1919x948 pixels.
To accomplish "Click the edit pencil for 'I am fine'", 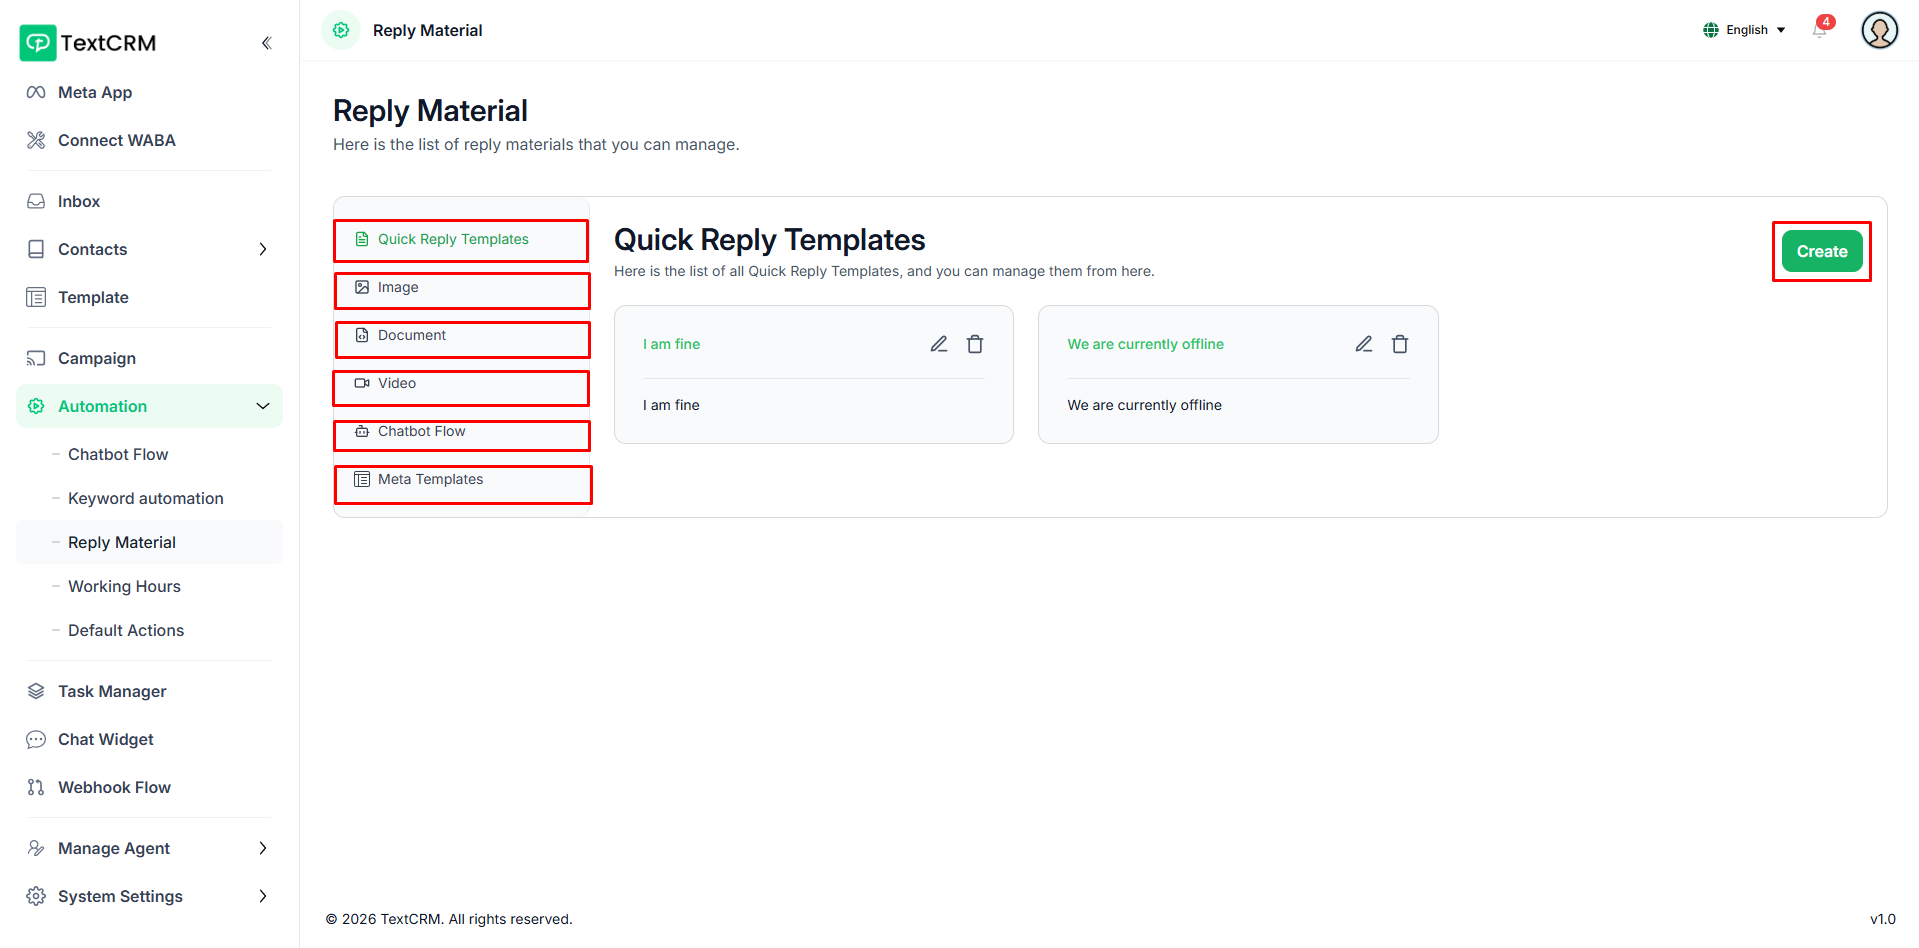I will (938, 344).
